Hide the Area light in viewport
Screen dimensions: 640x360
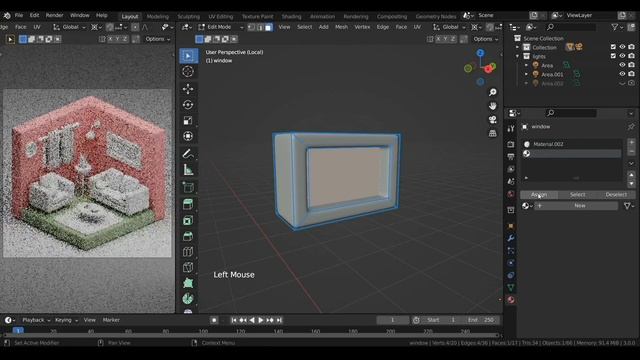(x=622, y=65)
